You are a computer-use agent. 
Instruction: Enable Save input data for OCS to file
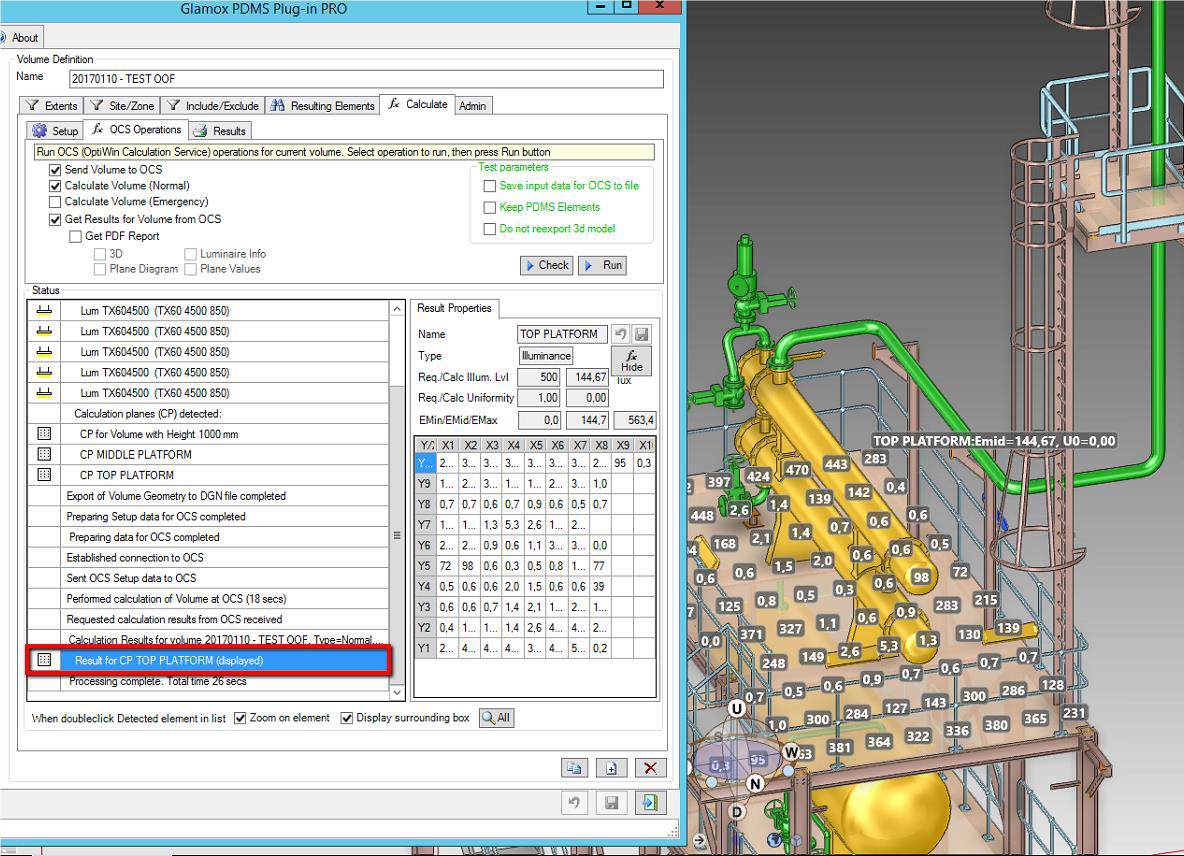point(490,186)
